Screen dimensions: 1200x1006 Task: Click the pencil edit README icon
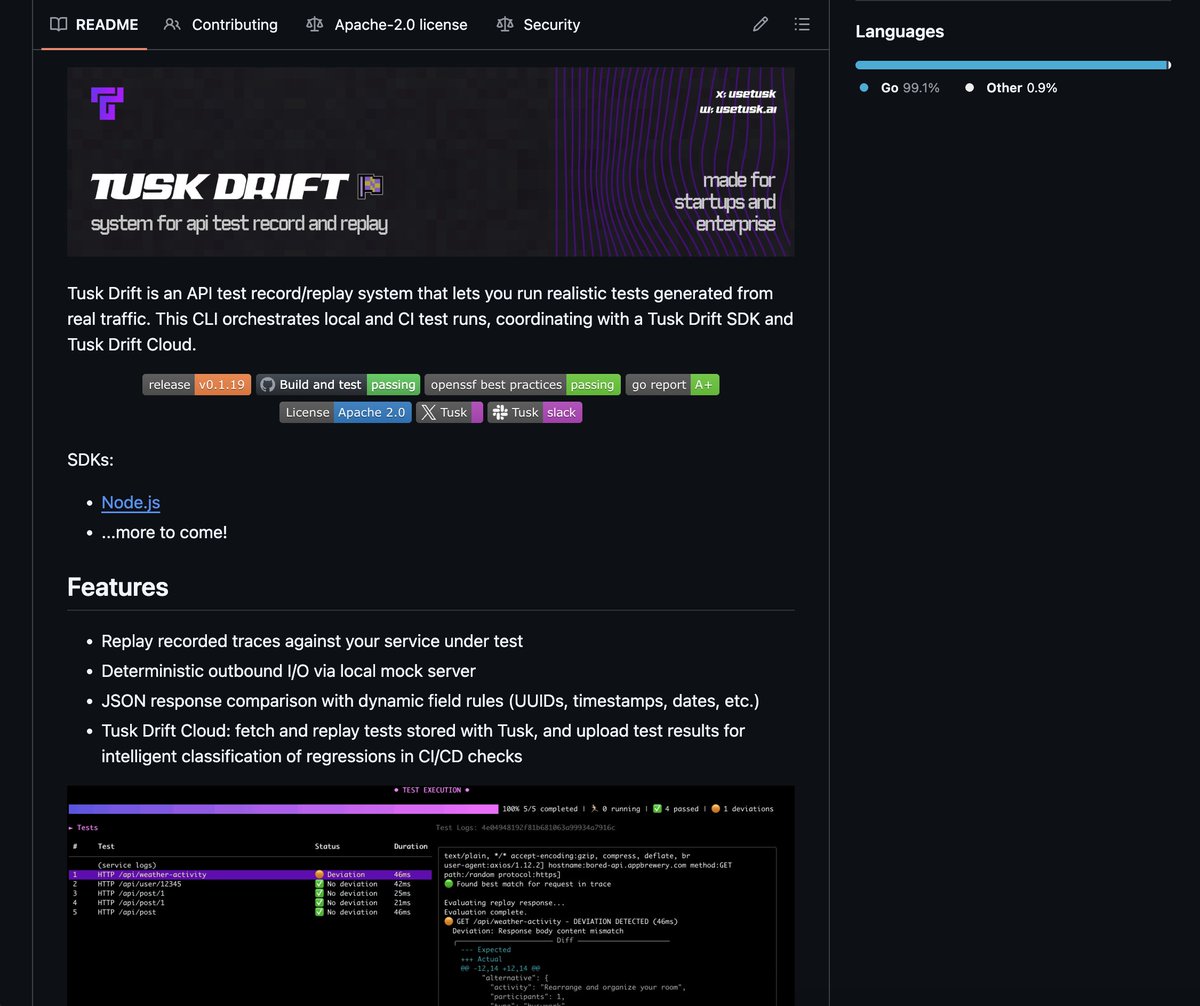(x=761, y=24)
